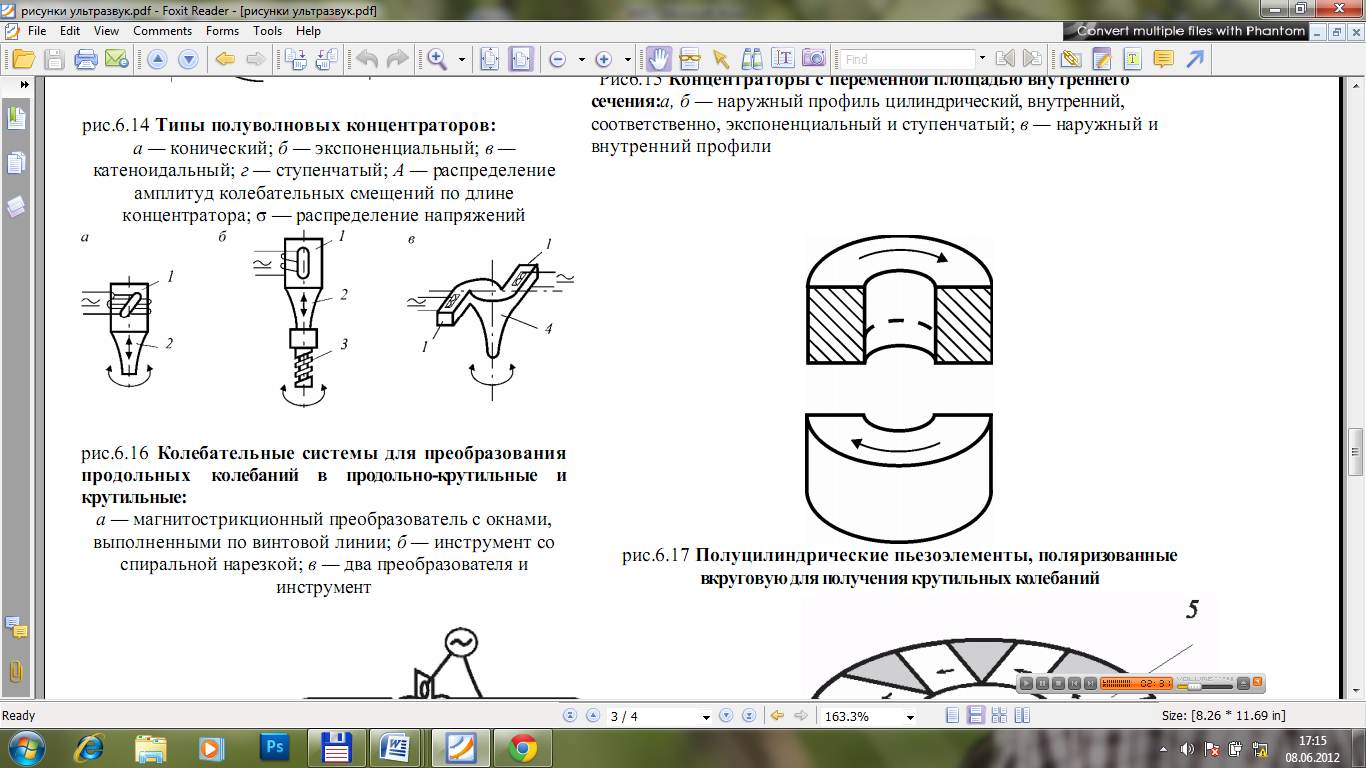Screen dimensions: 1366x768
Task: Expand the Zoom In dropdown arrow
Action: point(627,59)
